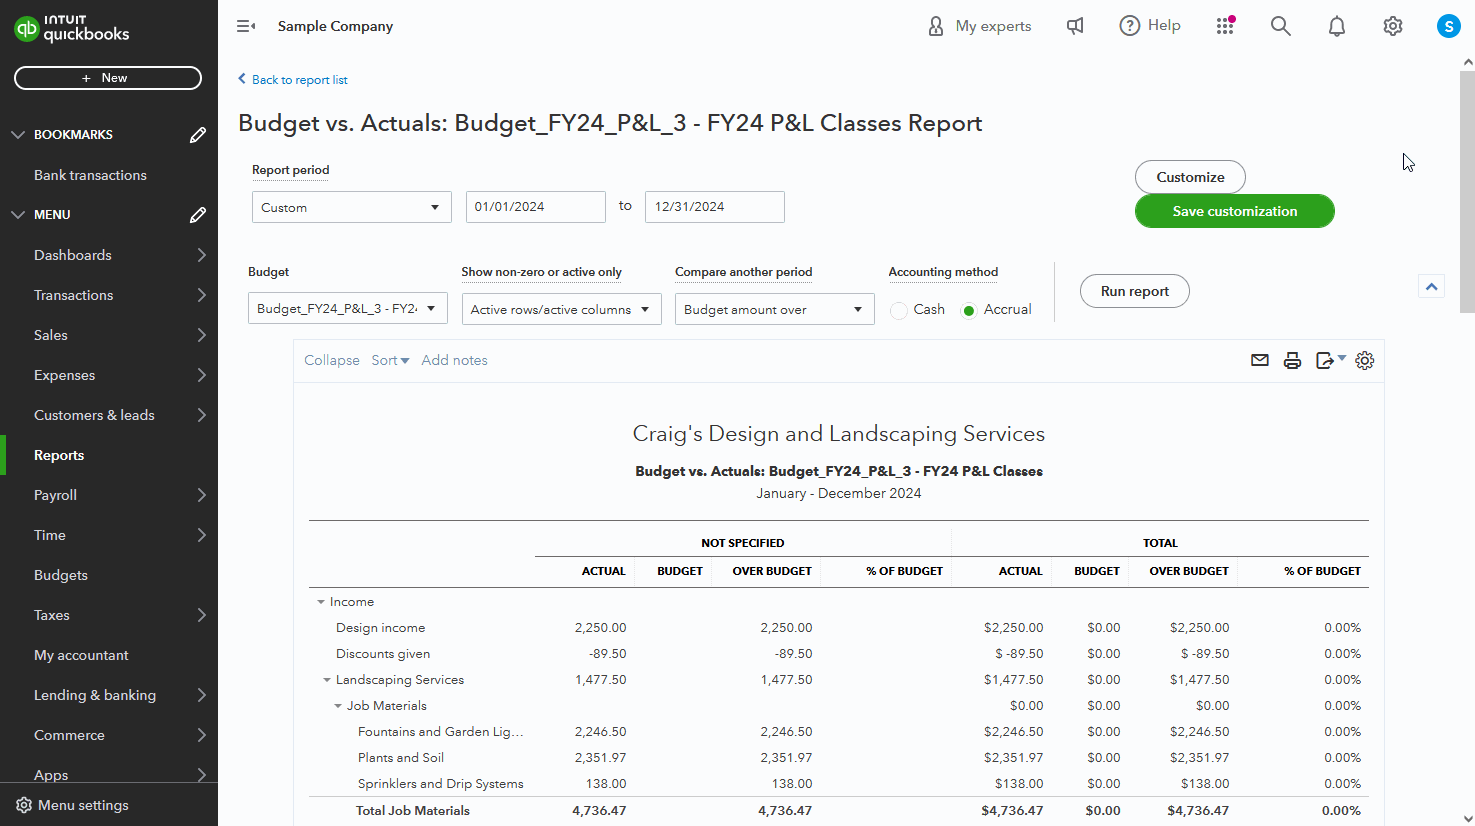Collapse the Job Materials row

[337, 705]
